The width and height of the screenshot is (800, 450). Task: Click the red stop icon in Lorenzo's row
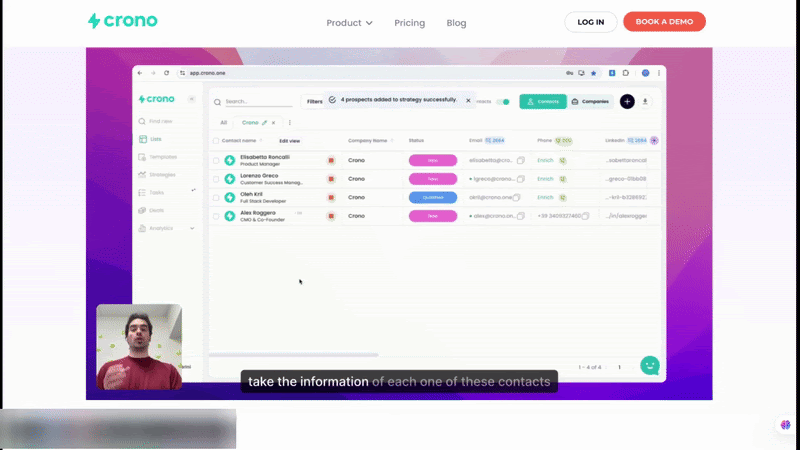pos(331,179)
